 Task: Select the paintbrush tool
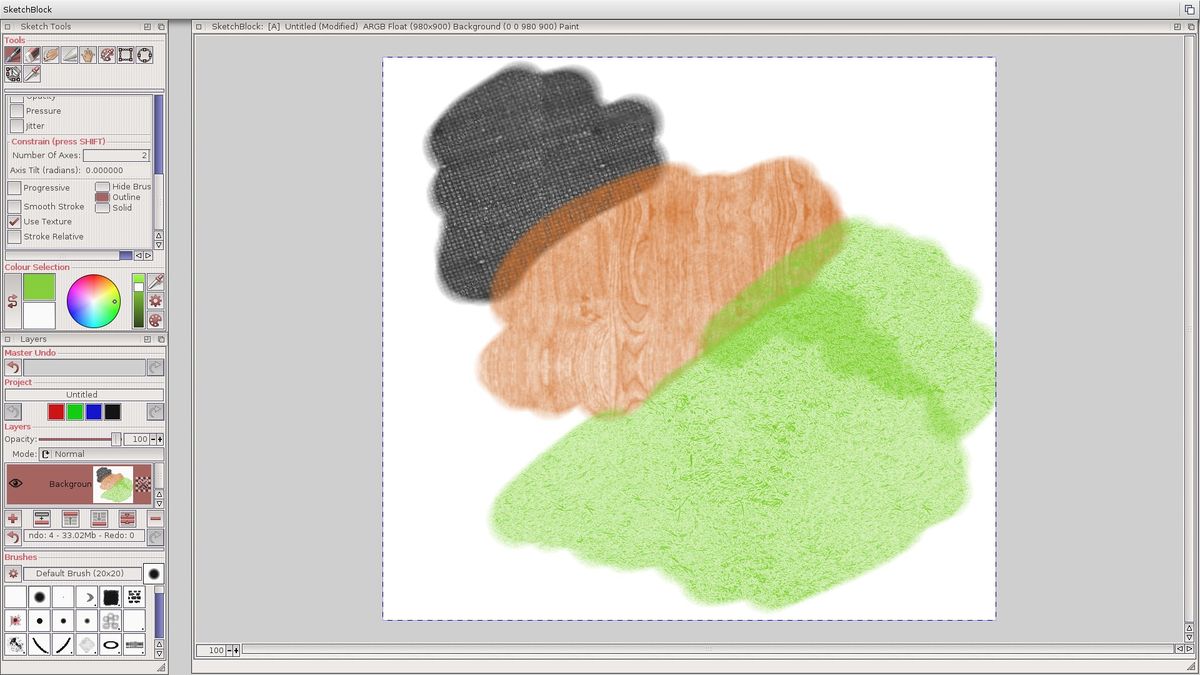[x=13, y=55]
